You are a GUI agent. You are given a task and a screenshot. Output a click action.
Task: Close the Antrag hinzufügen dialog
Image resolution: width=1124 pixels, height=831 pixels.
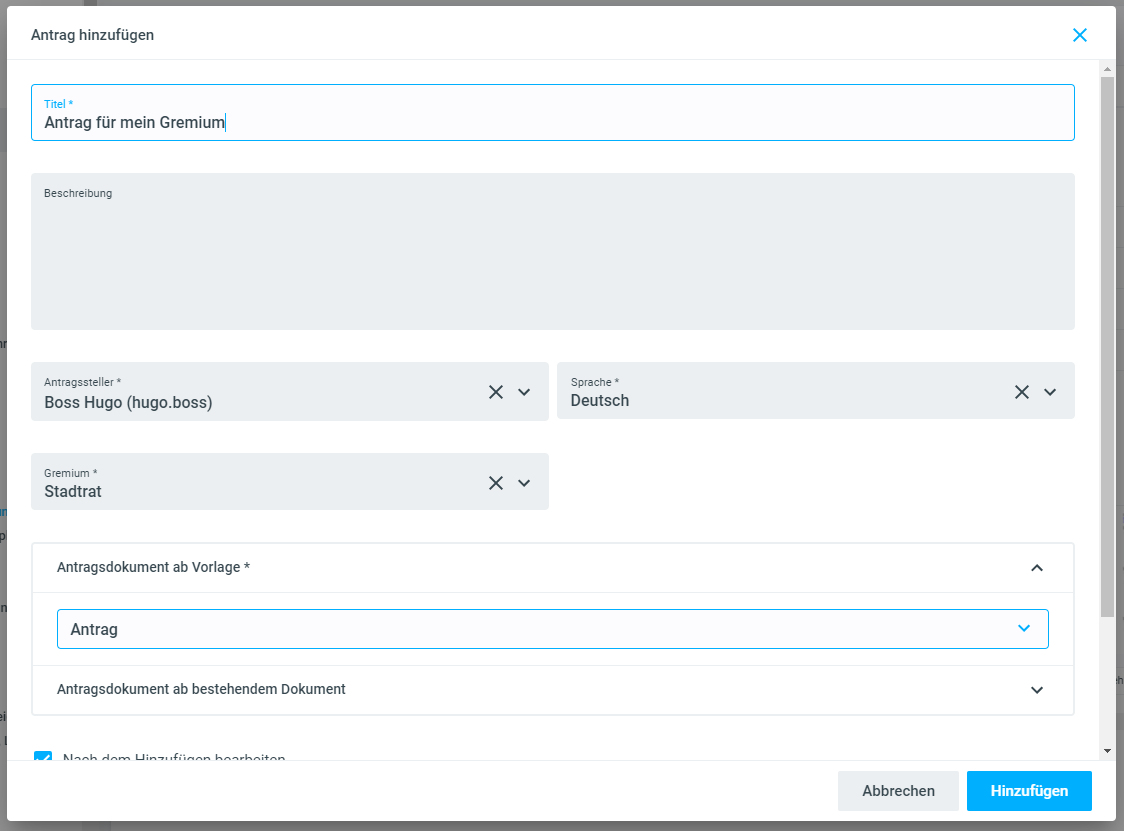[1079, 35]
